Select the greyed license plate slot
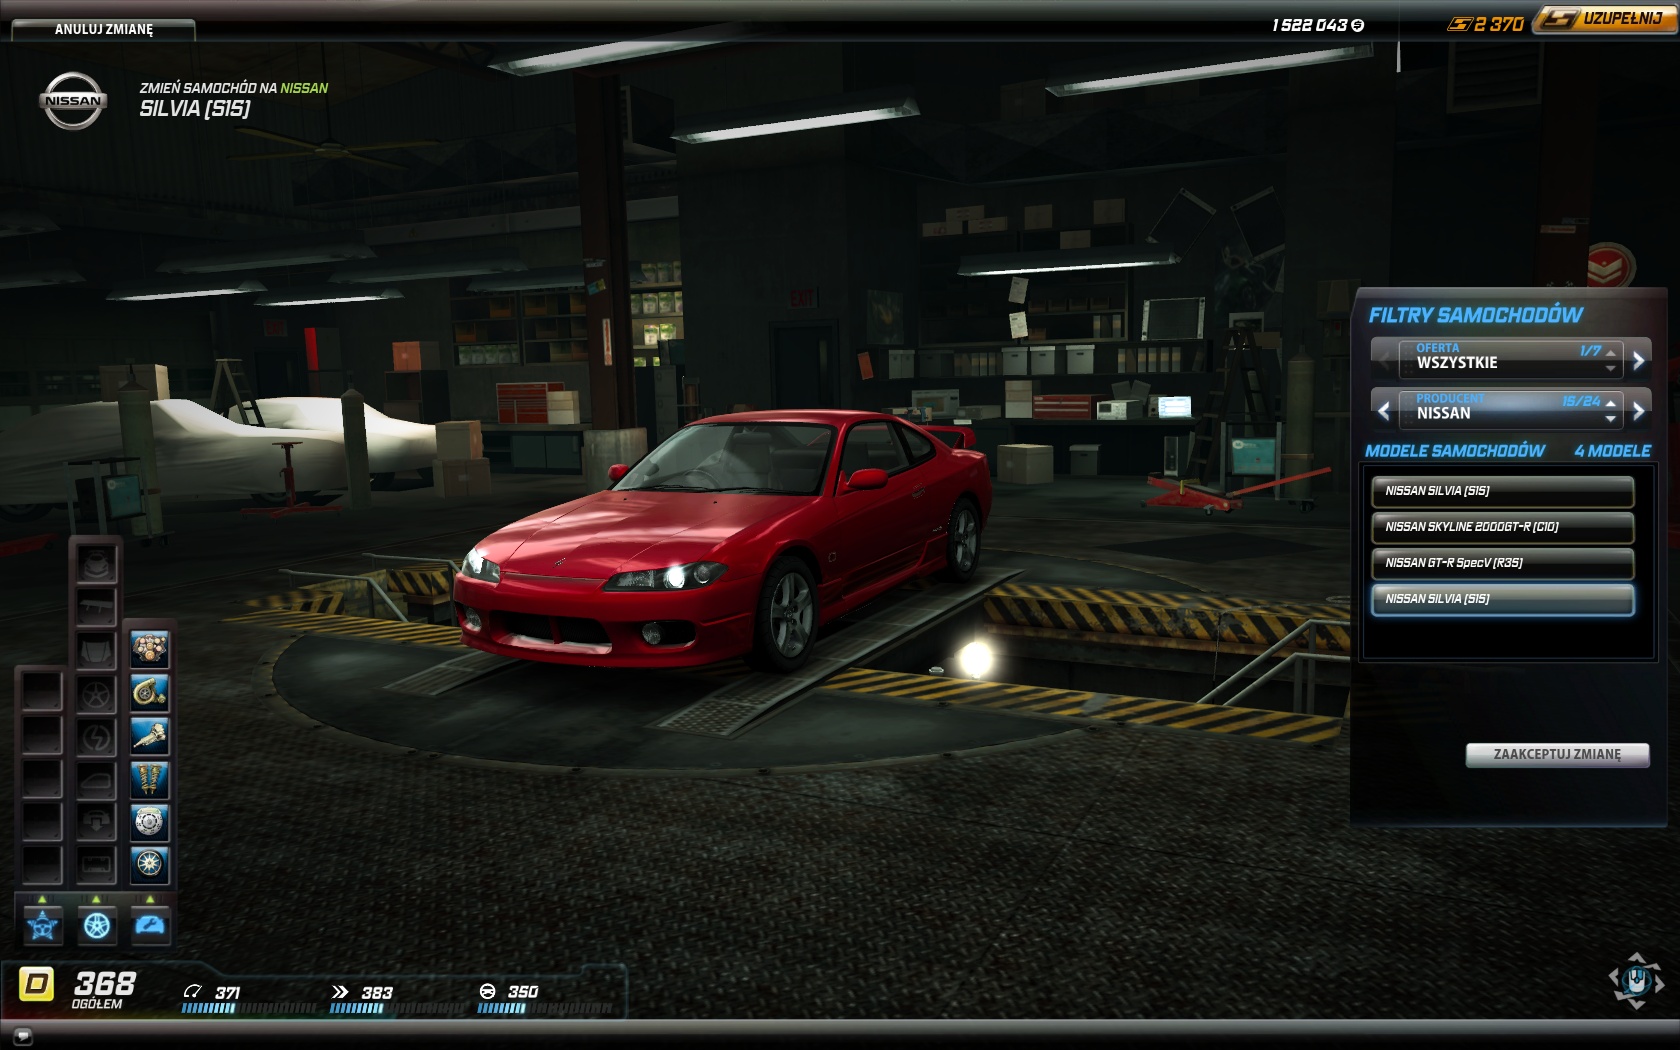The image size is (1680, 1050). tap(97, 864)
